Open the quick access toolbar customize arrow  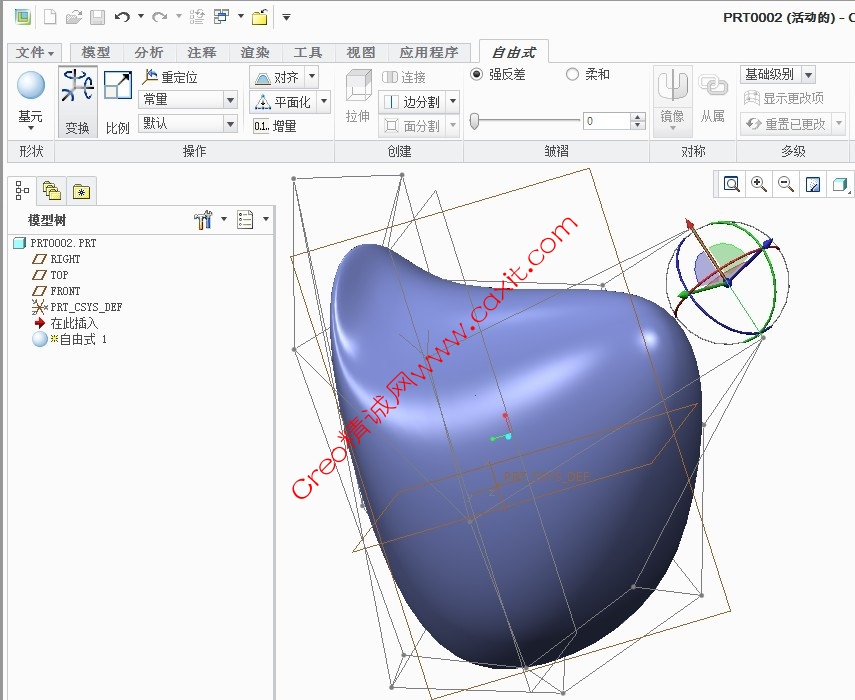(286, 17)
